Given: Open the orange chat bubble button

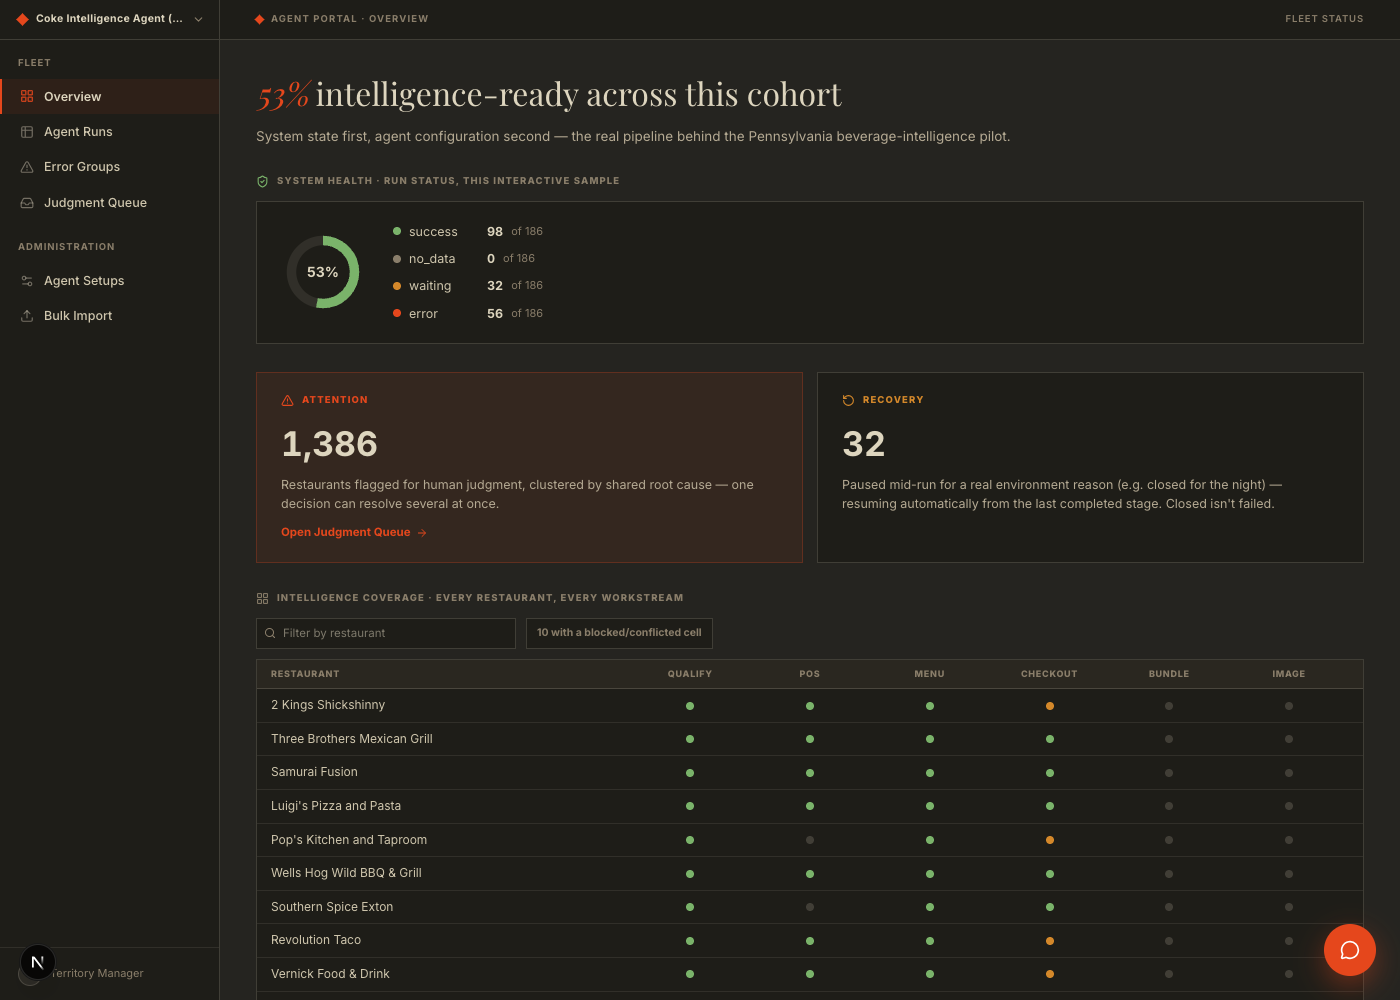Looking at the screenshot, I should 1350,950.
